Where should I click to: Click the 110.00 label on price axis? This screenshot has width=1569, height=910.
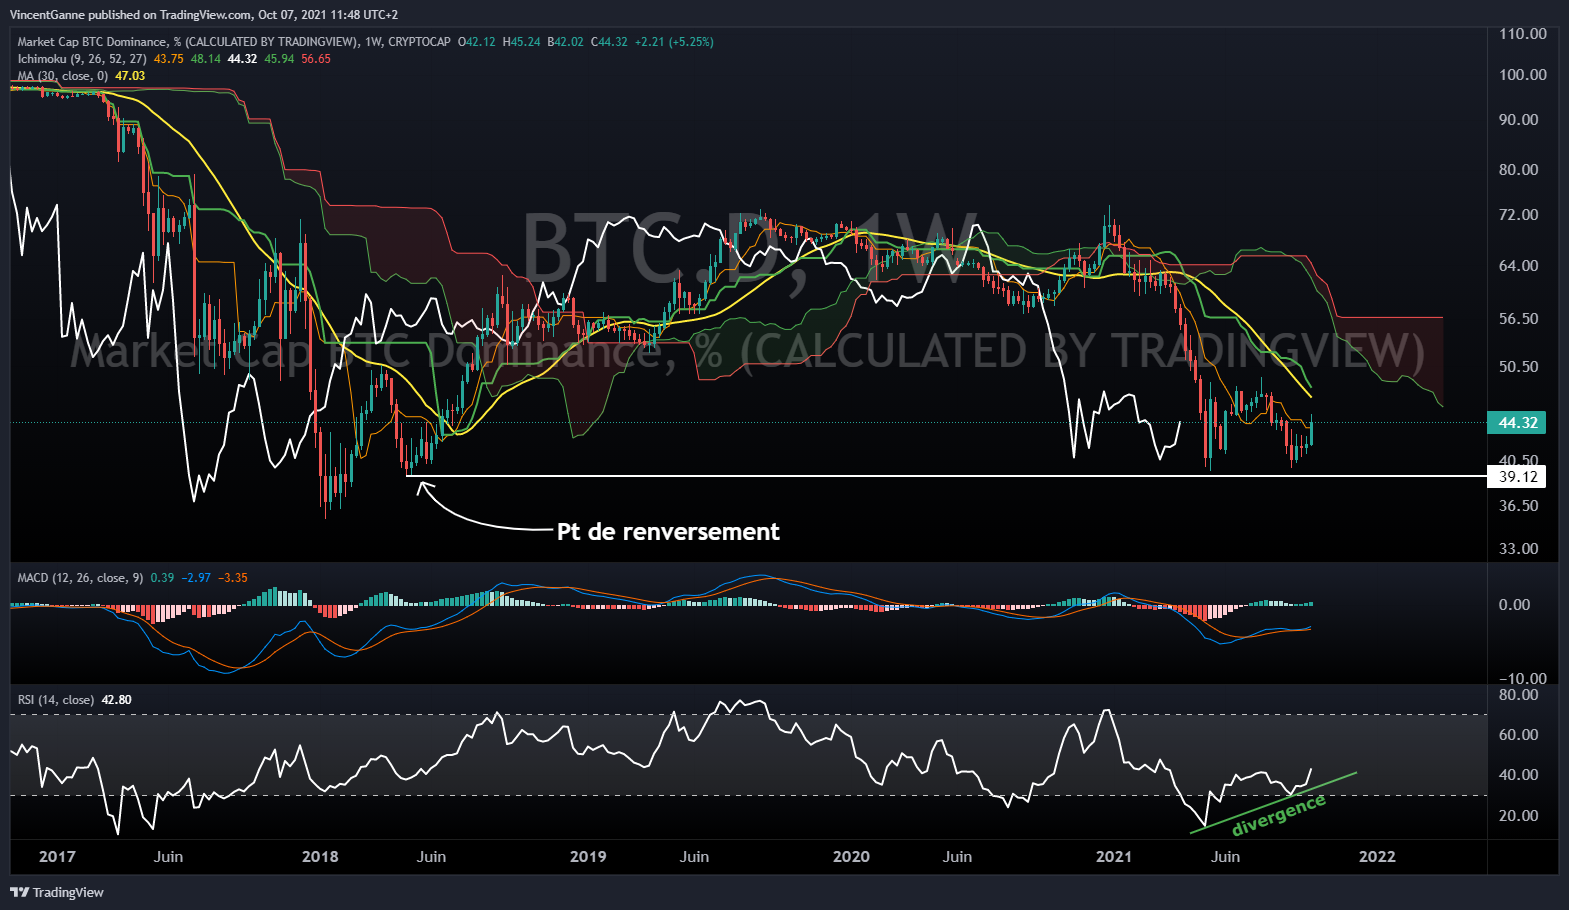(x=1522, y=34)
